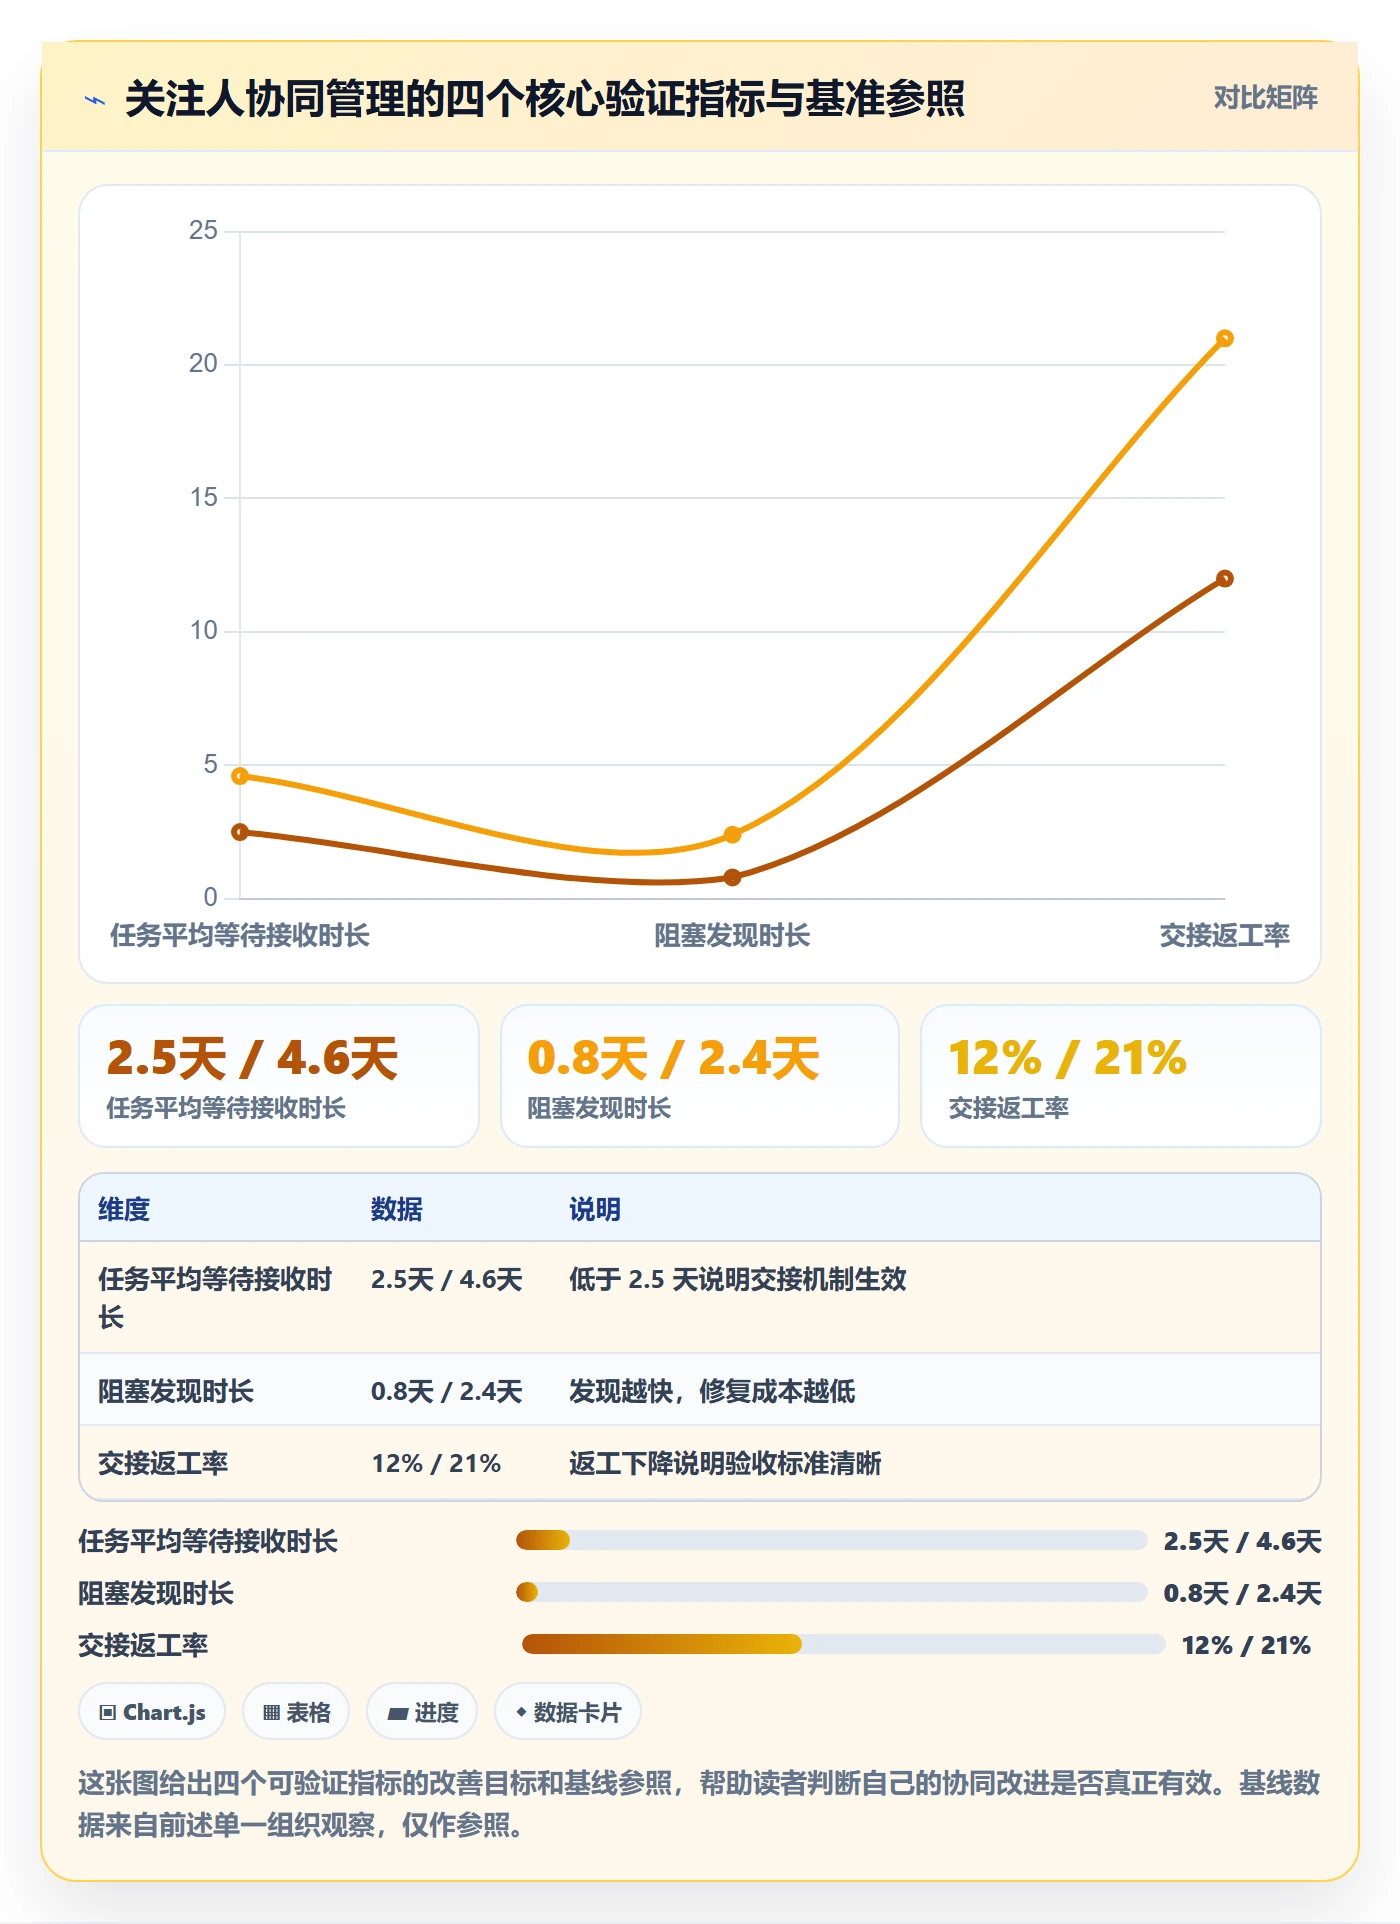Image resolution: width=1400 pixels, height=1924 pixels.
Task: Click the lightning icon beside the title
Action: [x=95, y=99]
